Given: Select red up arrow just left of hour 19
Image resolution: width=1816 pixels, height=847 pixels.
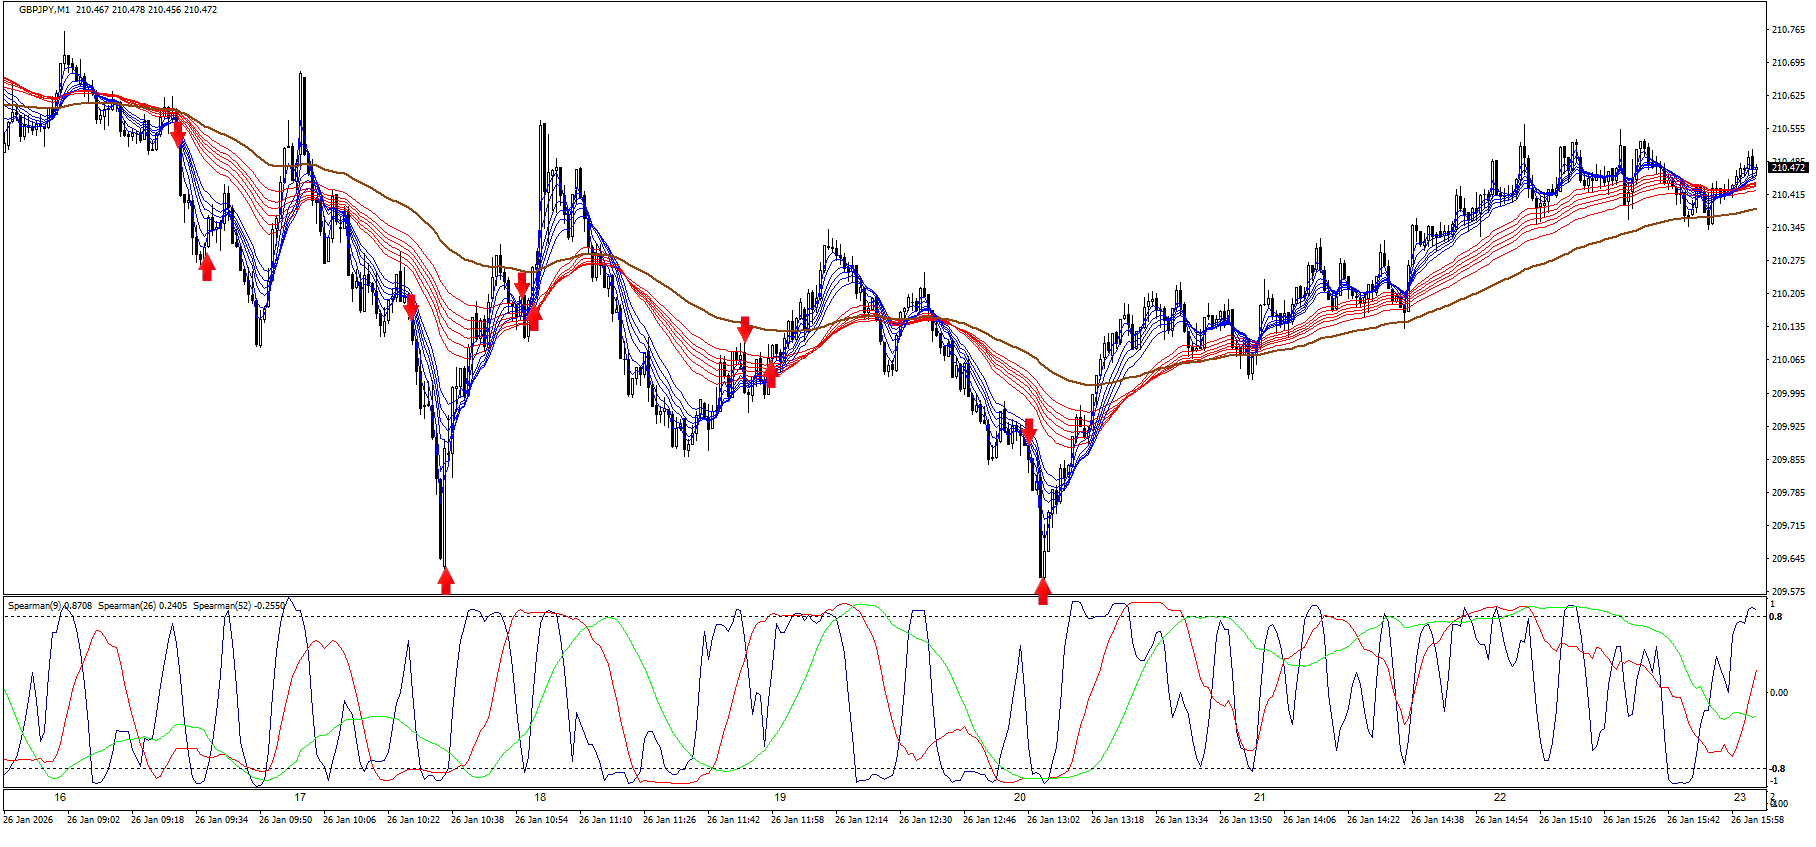Looking at the screenshot, I should point(770,374).
